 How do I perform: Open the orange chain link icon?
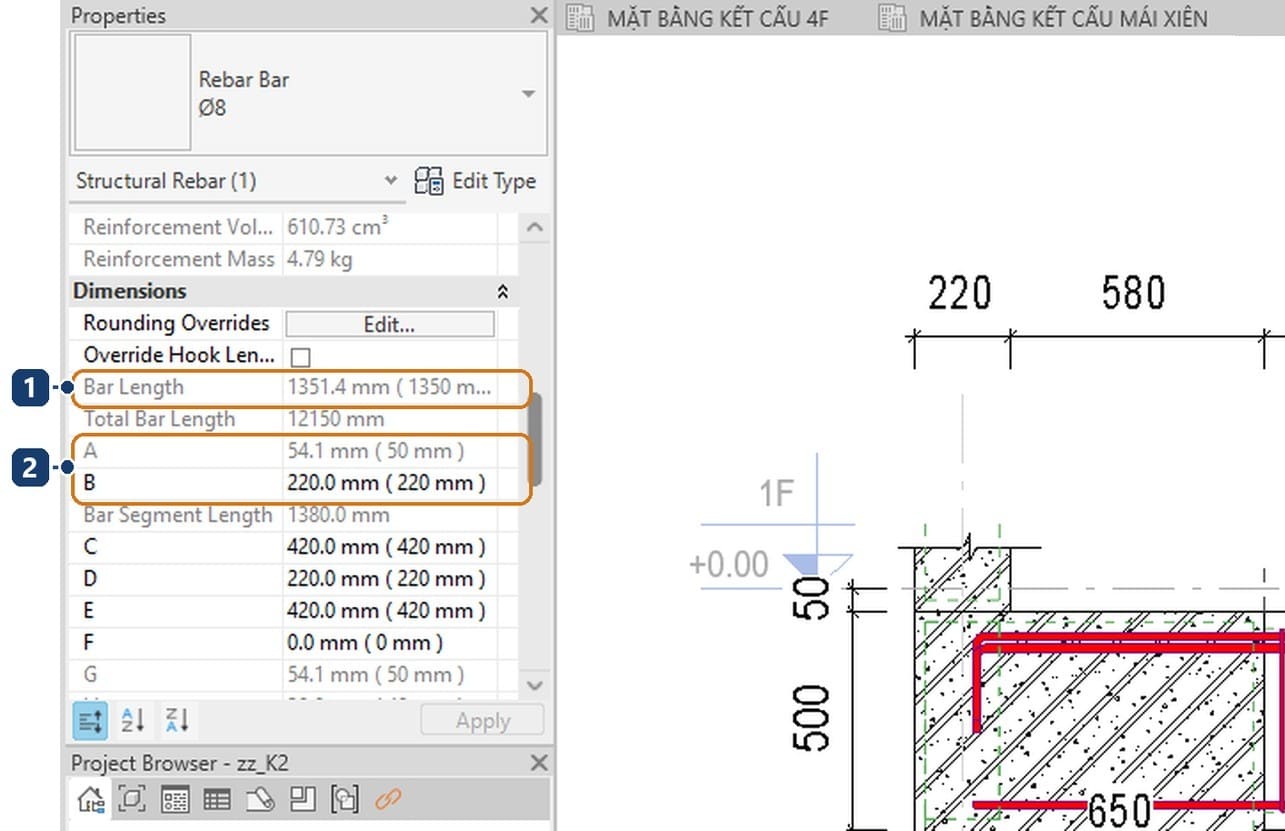click(x=388, y=799)
